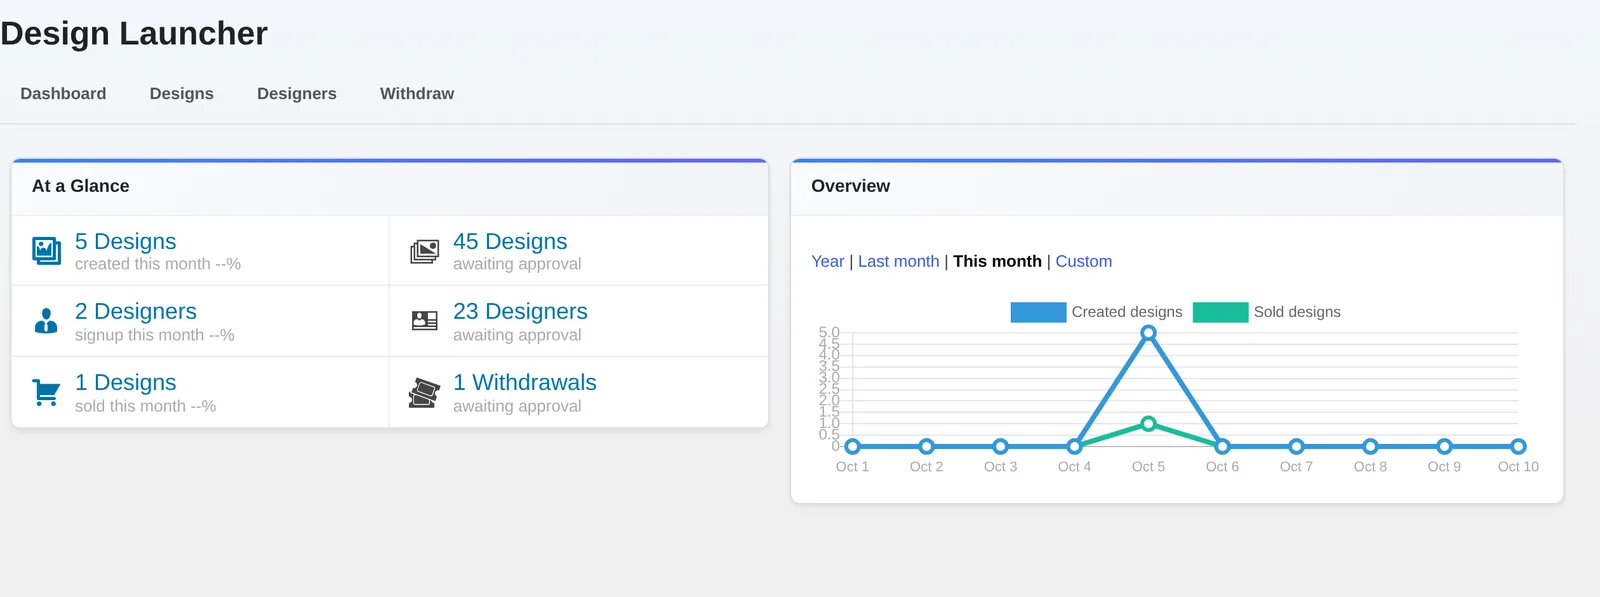Choose the Custom date range filter
The width and height of the screenshot is (1600, 597).
point(1084,261)
